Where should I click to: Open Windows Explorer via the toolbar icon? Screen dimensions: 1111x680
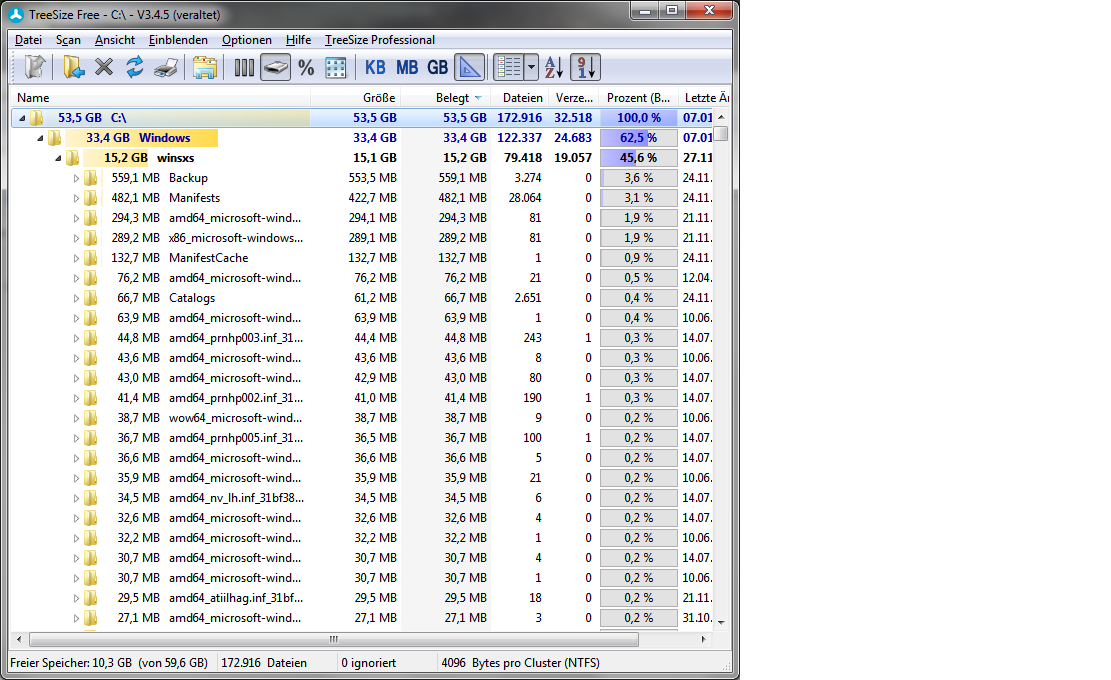[205, 67]
